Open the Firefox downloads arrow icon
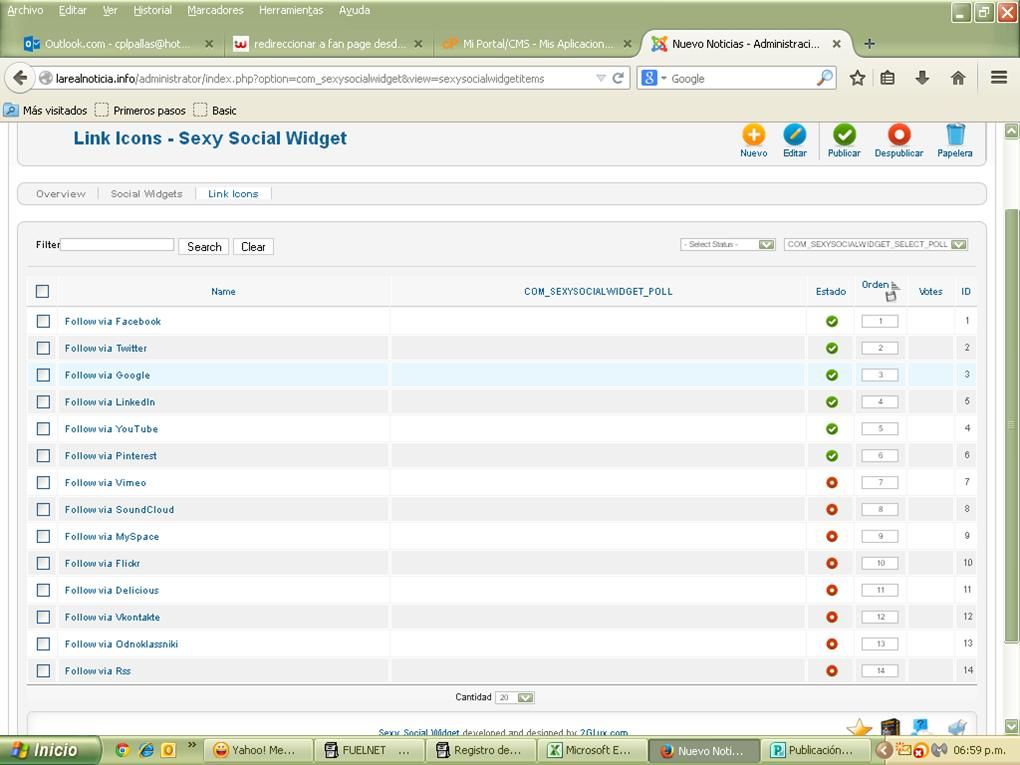 [922, 78]
